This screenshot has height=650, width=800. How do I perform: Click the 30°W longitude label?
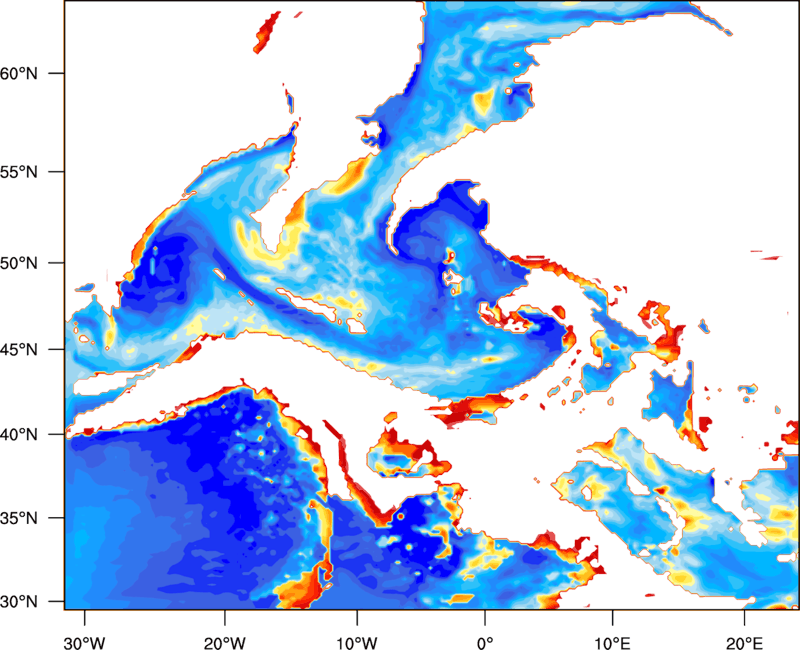[85, 643]
